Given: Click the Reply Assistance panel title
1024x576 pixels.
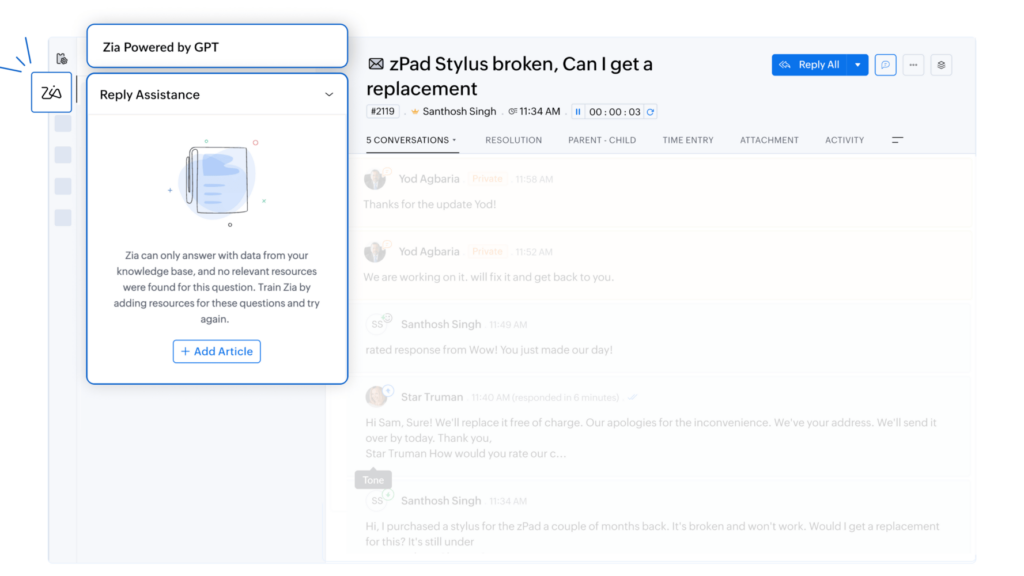Looking at the screenshot, I should tap(150, 95).
